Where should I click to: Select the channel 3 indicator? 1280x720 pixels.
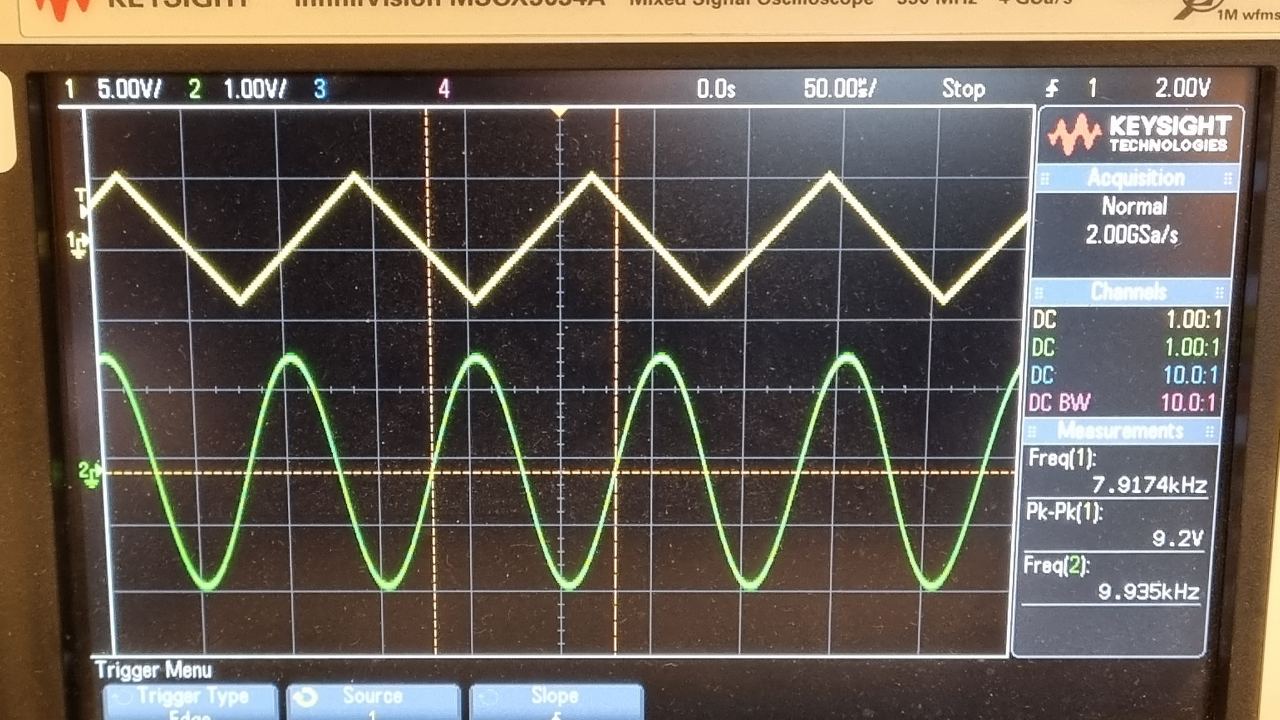(319, 89)
